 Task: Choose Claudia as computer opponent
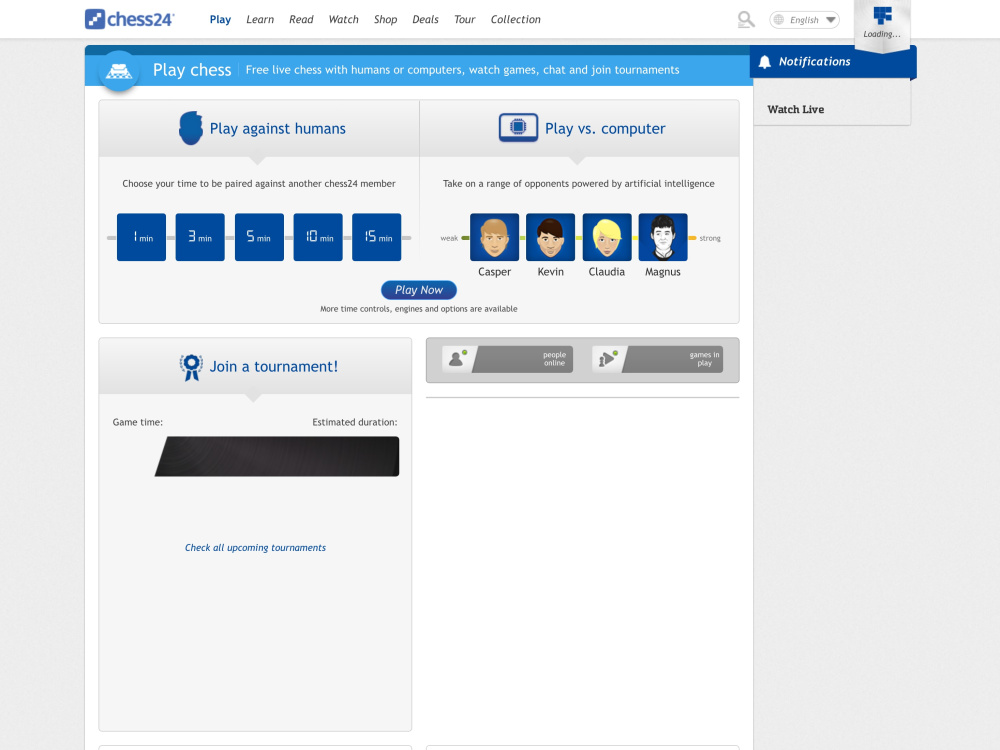(x=607, y=237)
